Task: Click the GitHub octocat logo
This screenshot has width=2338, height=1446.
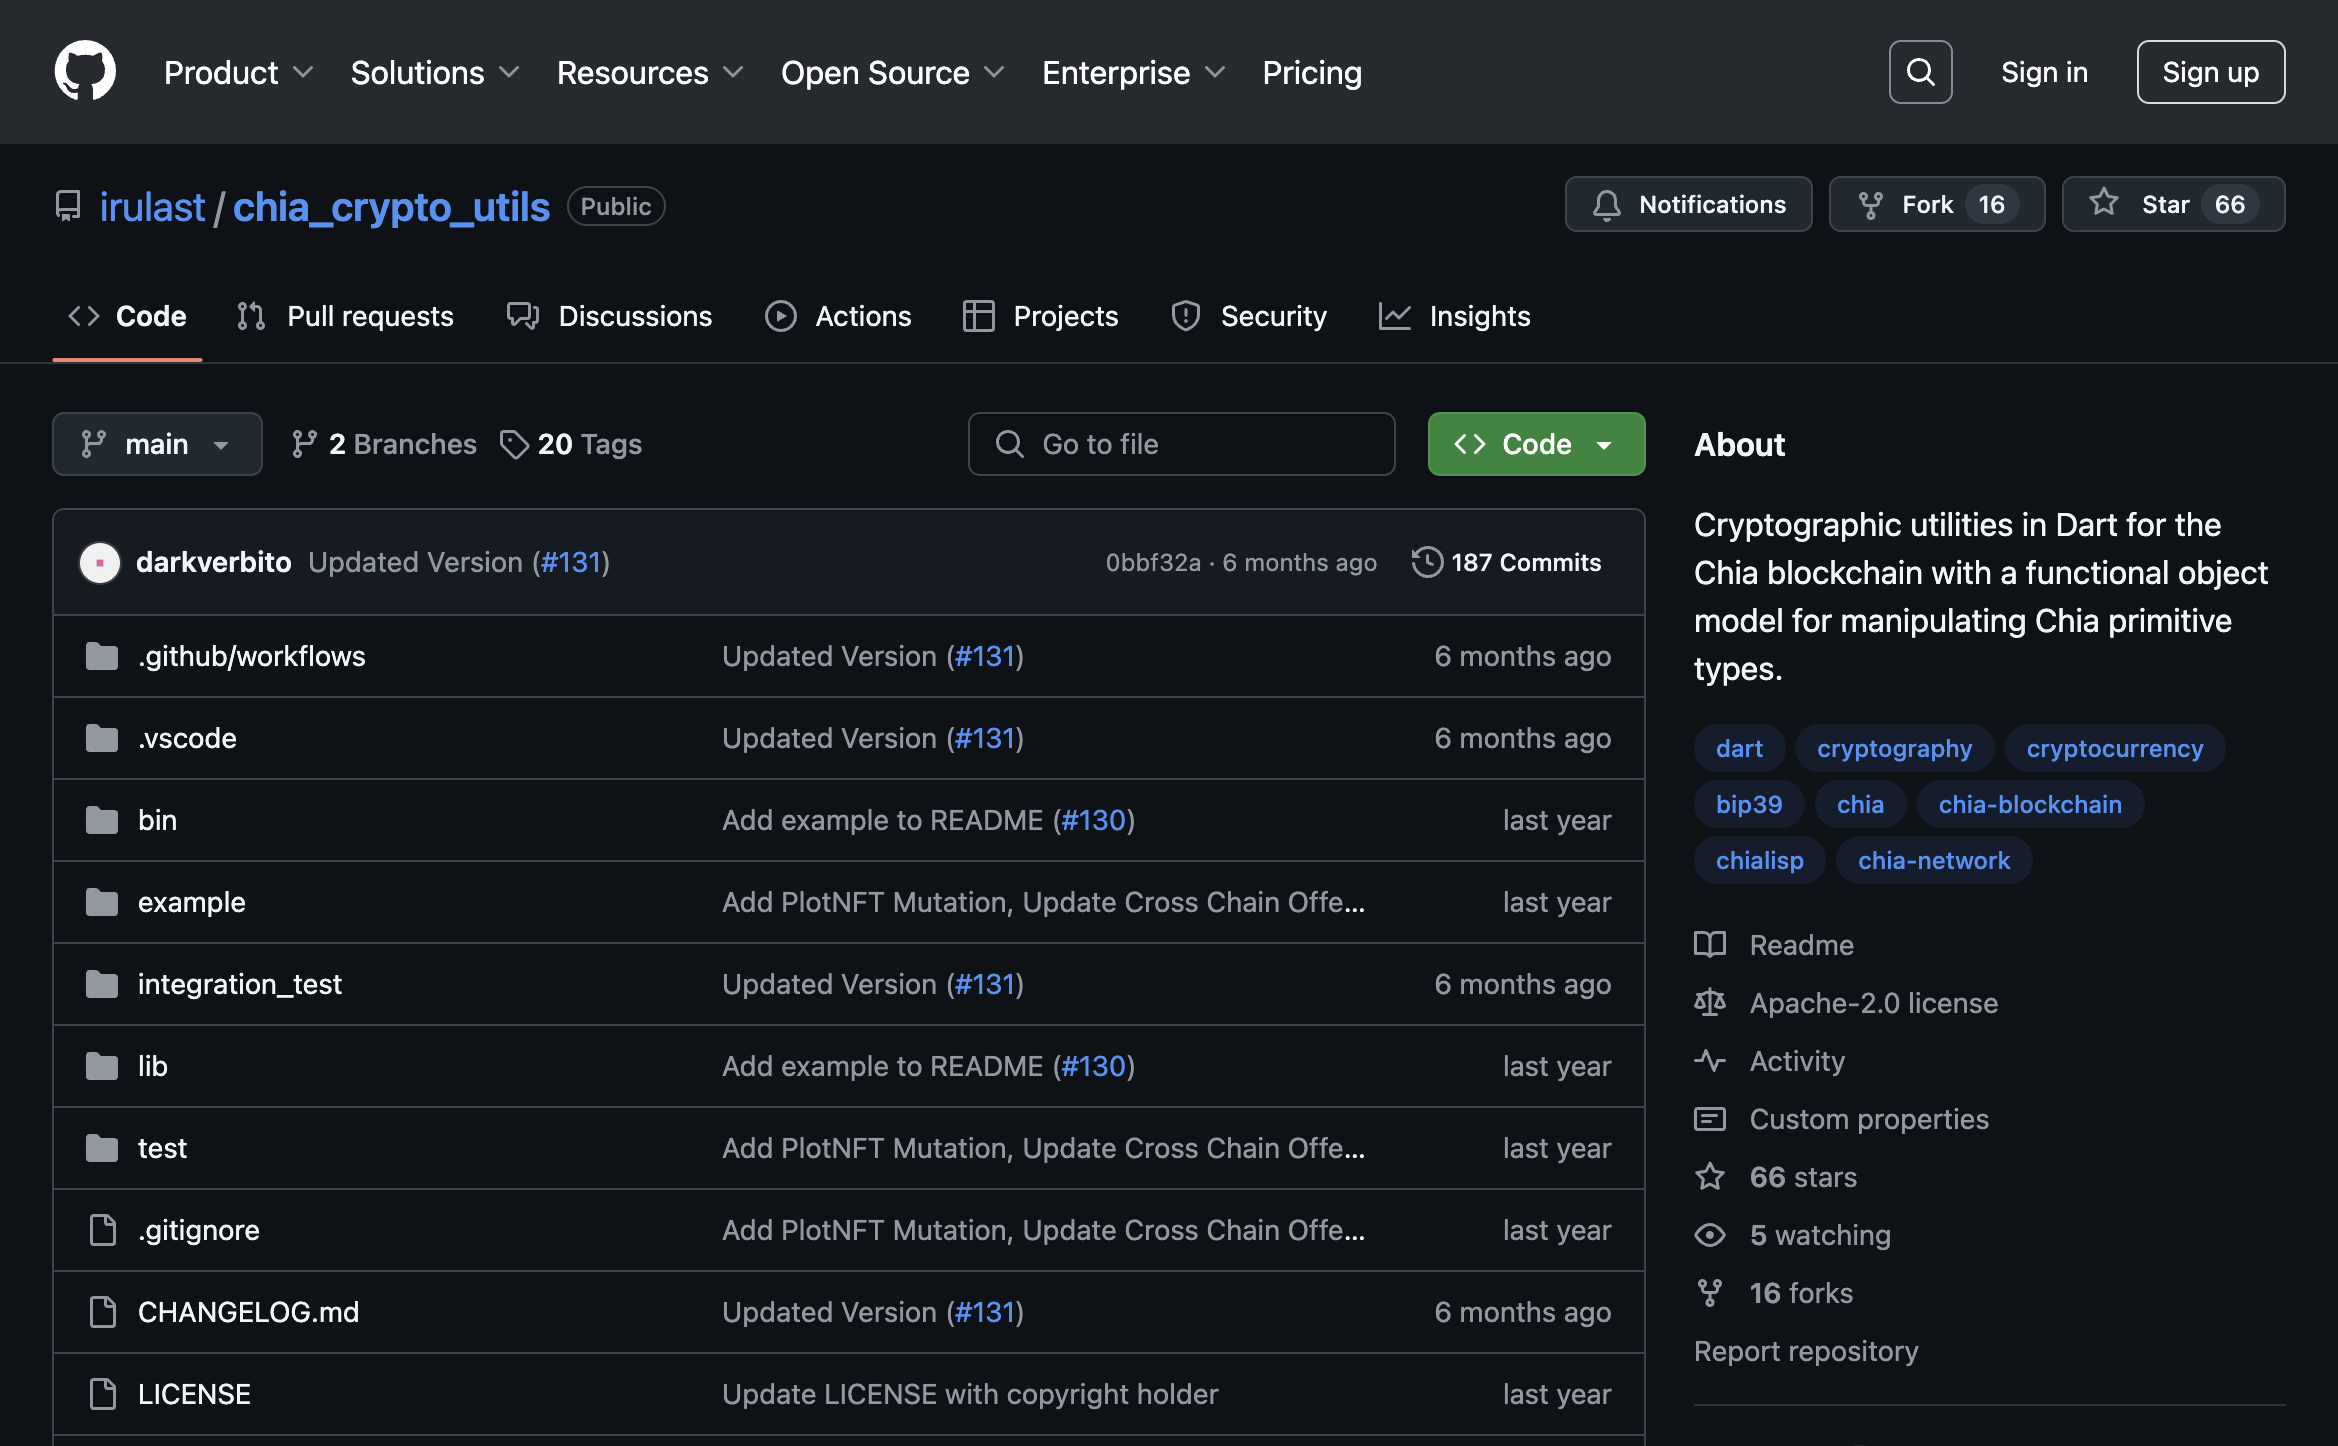Action: pos(85,71)
